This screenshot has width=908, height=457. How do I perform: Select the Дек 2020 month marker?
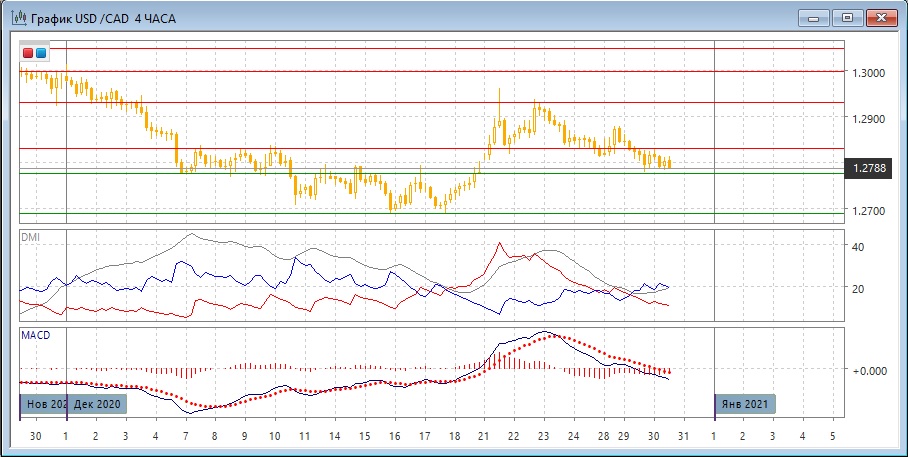pos(97,404)
